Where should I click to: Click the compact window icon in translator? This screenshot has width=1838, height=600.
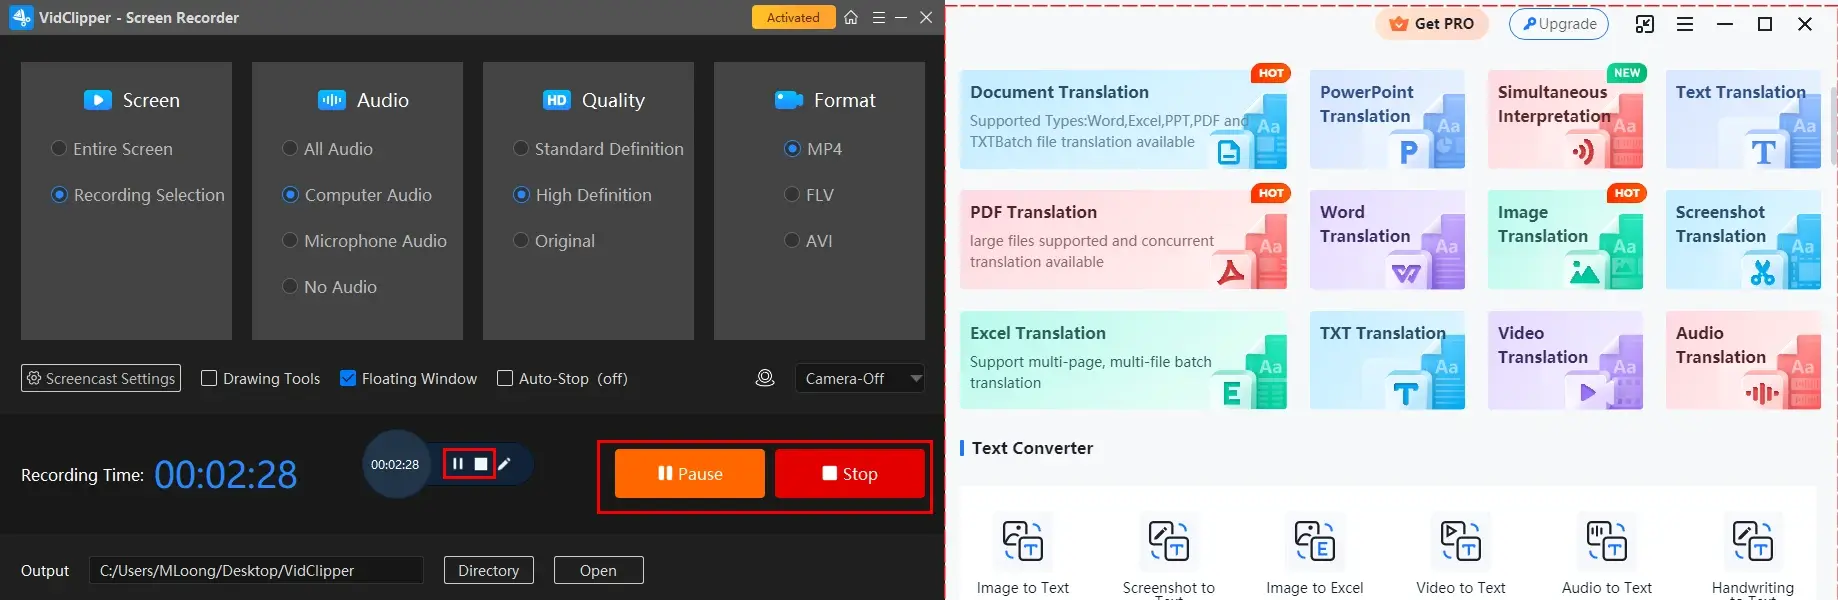[1645, 24]
